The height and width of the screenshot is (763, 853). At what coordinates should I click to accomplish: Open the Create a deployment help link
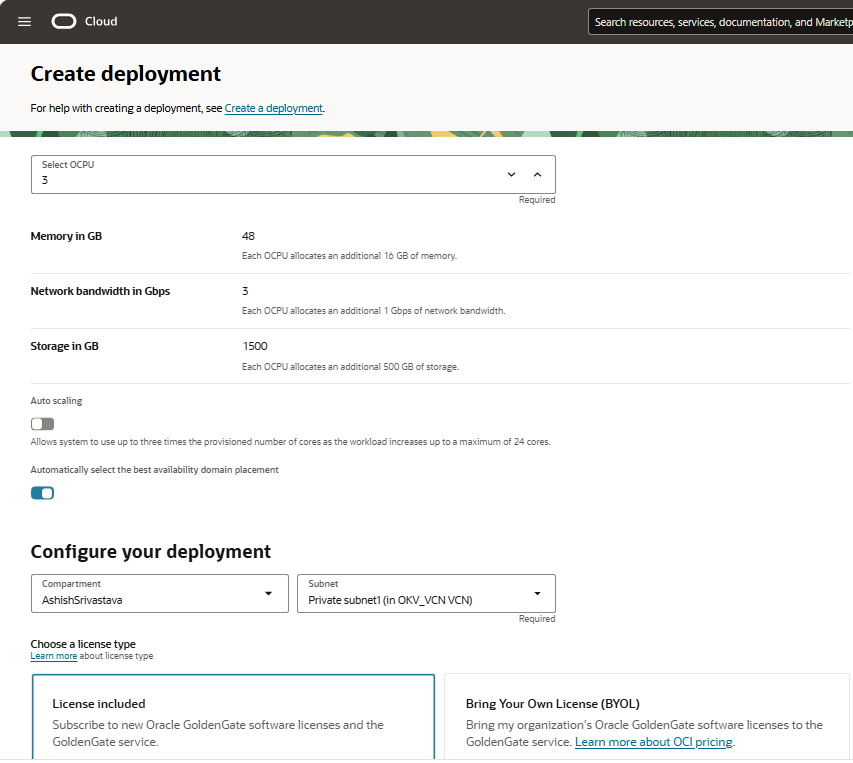274,108
